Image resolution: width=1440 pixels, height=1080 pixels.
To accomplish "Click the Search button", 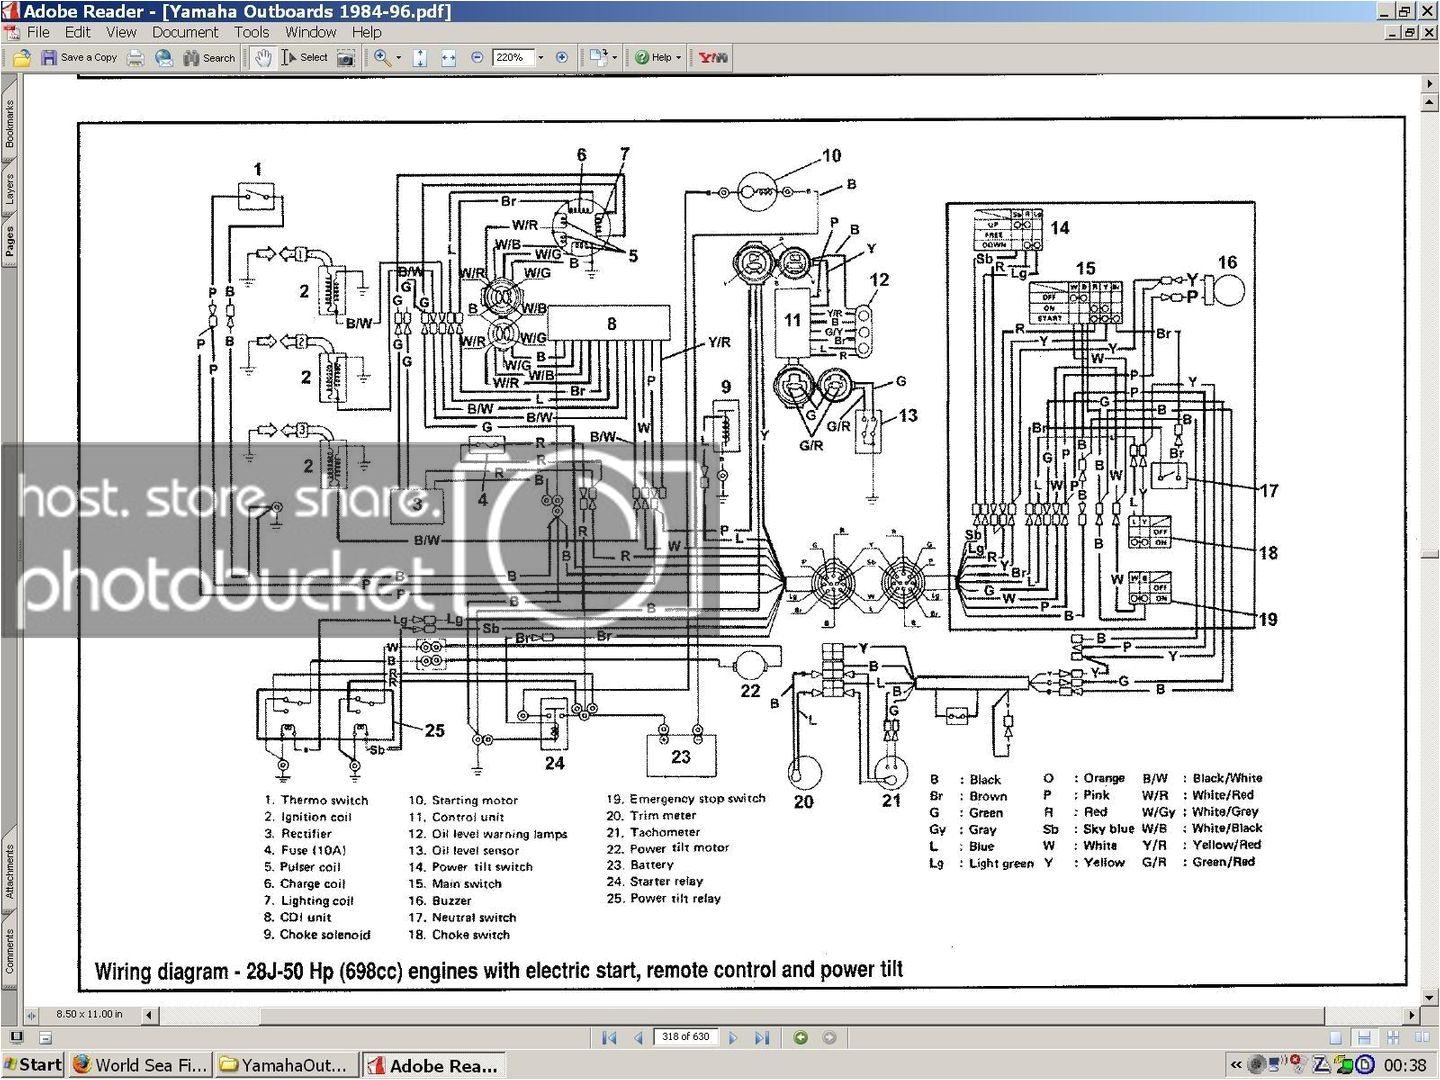I will 208,57.
